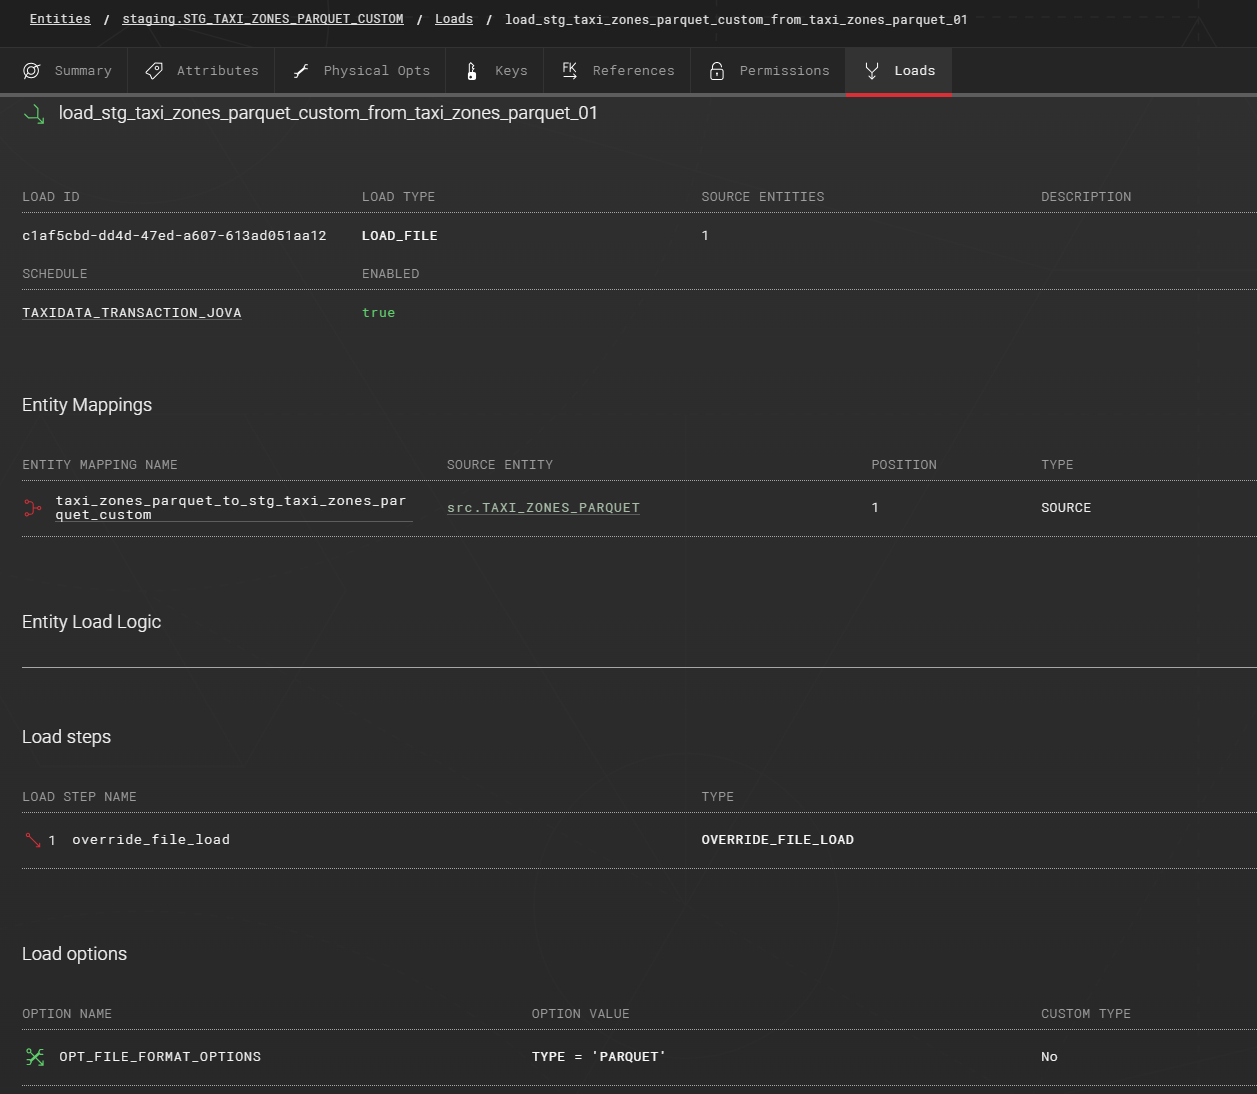Click the OPT_FILE_FORMAT_OPTIONS option icon
Image resolution: width=1257 pixels, height=1094 pixels.
point(35,1057)
